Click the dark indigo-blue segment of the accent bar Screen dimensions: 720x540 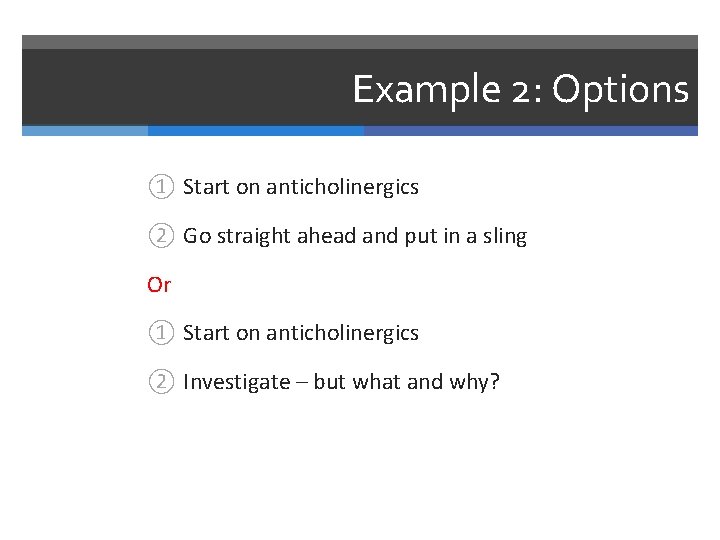click(530, 130)
